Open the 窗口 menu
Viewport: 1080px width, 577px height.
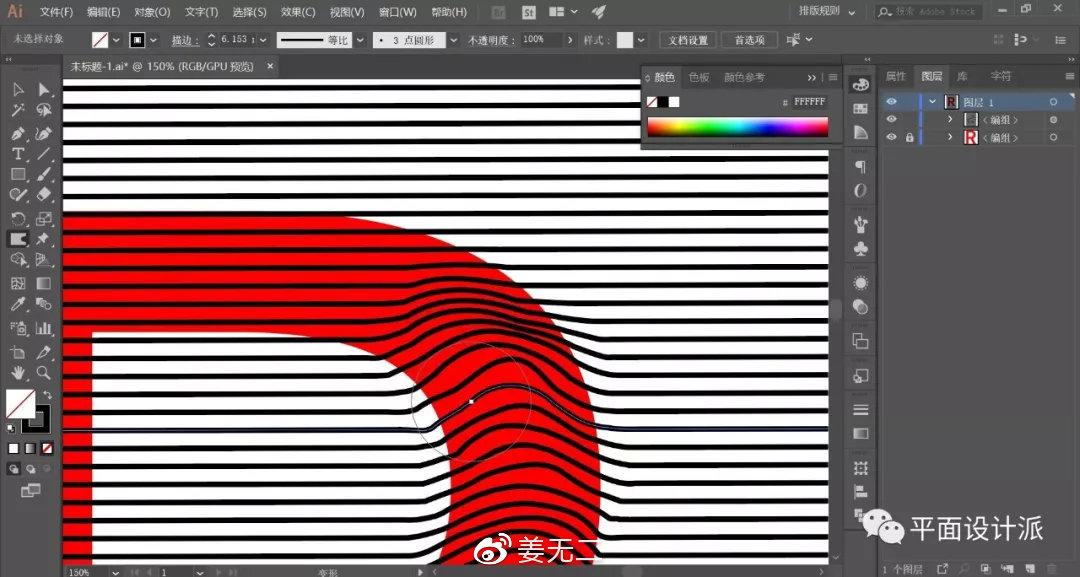click(x=397, y=12)
